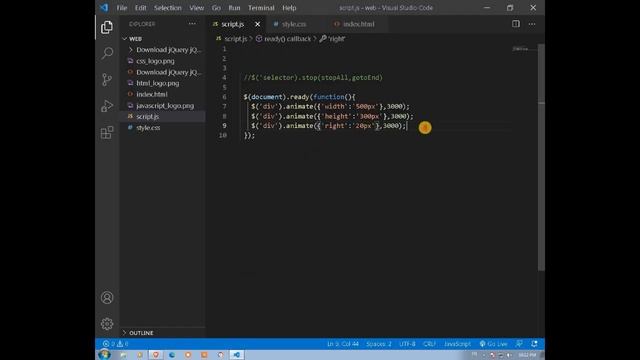This screenshot has height=360, width=640.
Task: Expand the Download jQuery folder
Action: 165,50
